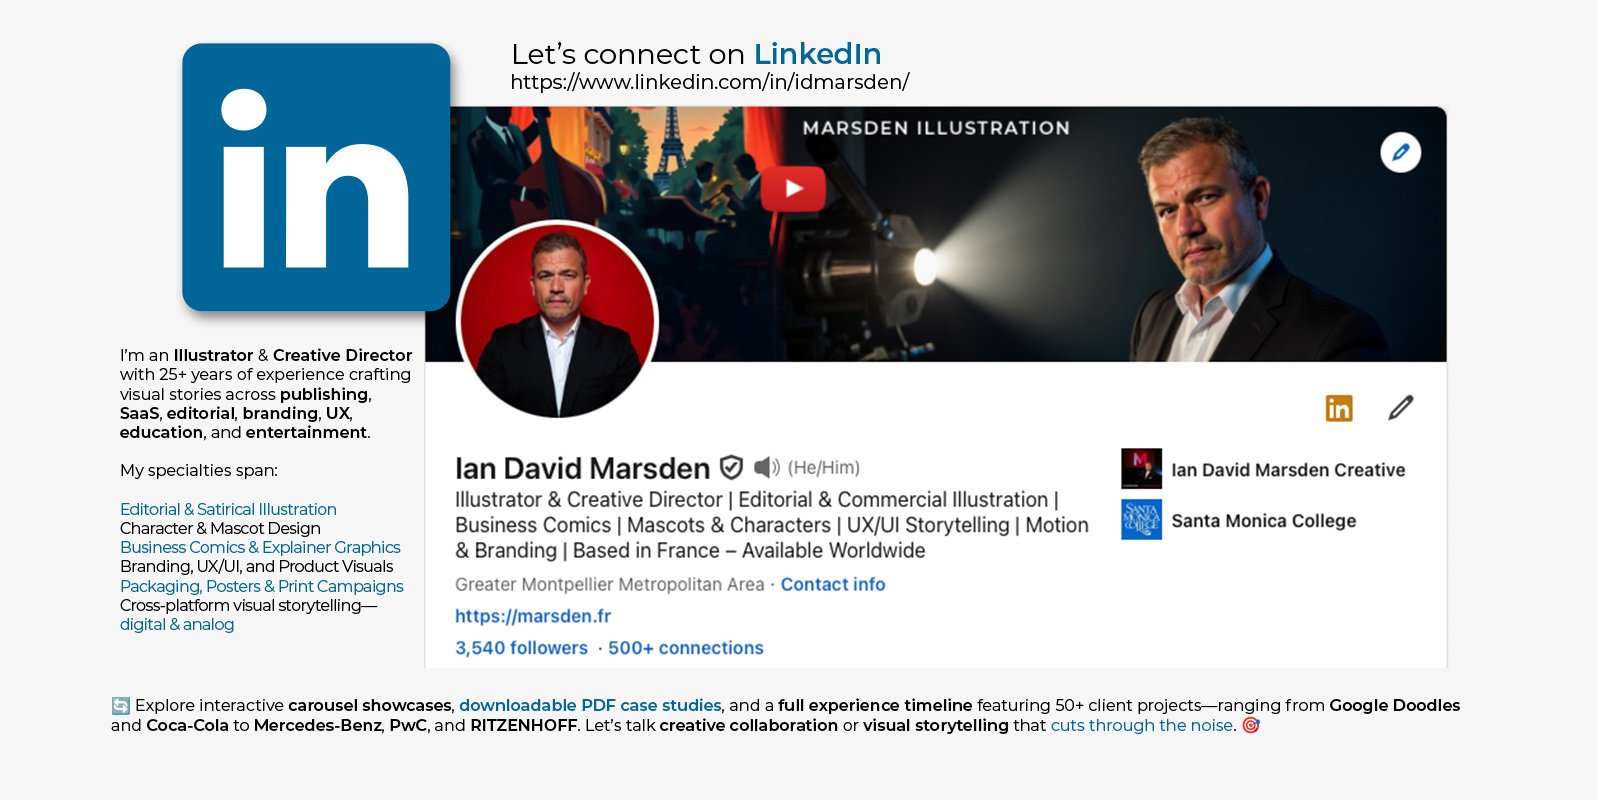Open the round profile photo

(x=557, y=320)
